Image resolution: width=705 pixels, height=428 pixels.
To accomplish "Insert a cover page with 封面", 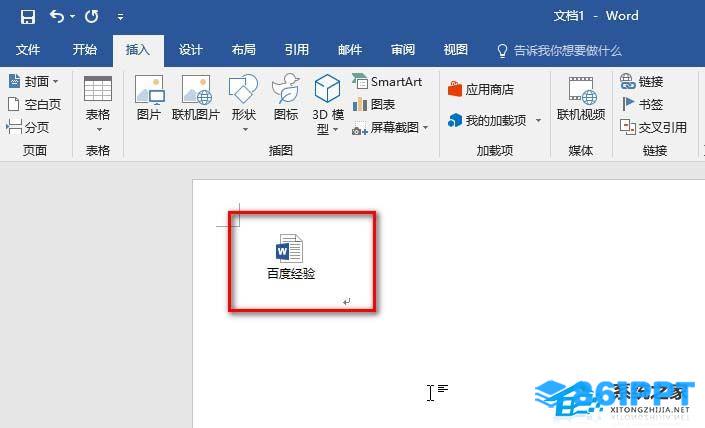I will point(29,82).
